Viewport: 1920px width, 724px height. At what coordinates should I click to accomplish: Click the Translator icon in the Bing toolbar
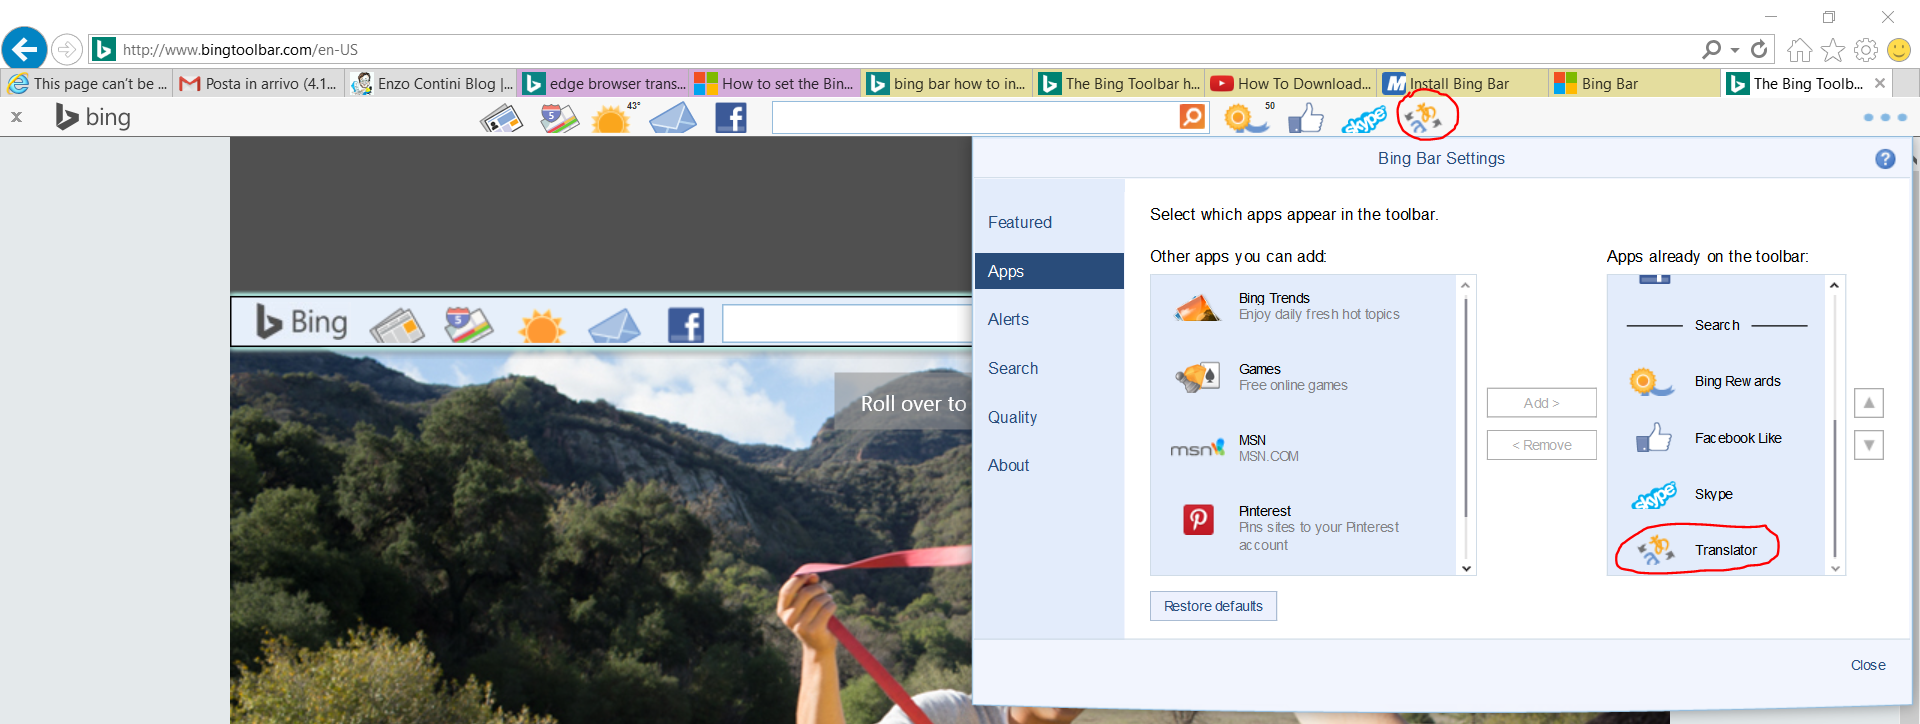pos(1423,118)
